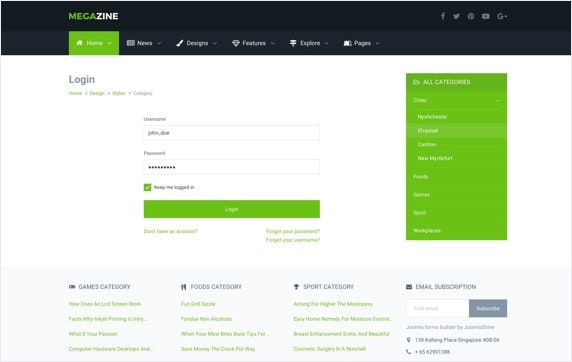Open the Pages menu item
The image size is (572, 362).
362,43
